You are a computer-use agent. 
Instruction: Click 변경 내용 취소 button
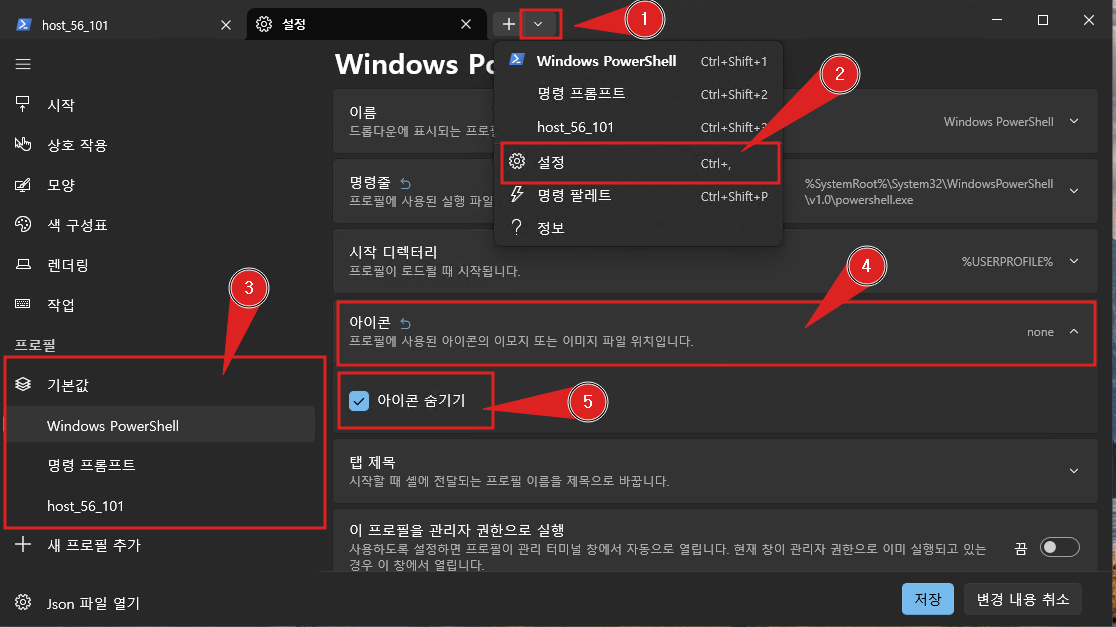pos(1023,599)
